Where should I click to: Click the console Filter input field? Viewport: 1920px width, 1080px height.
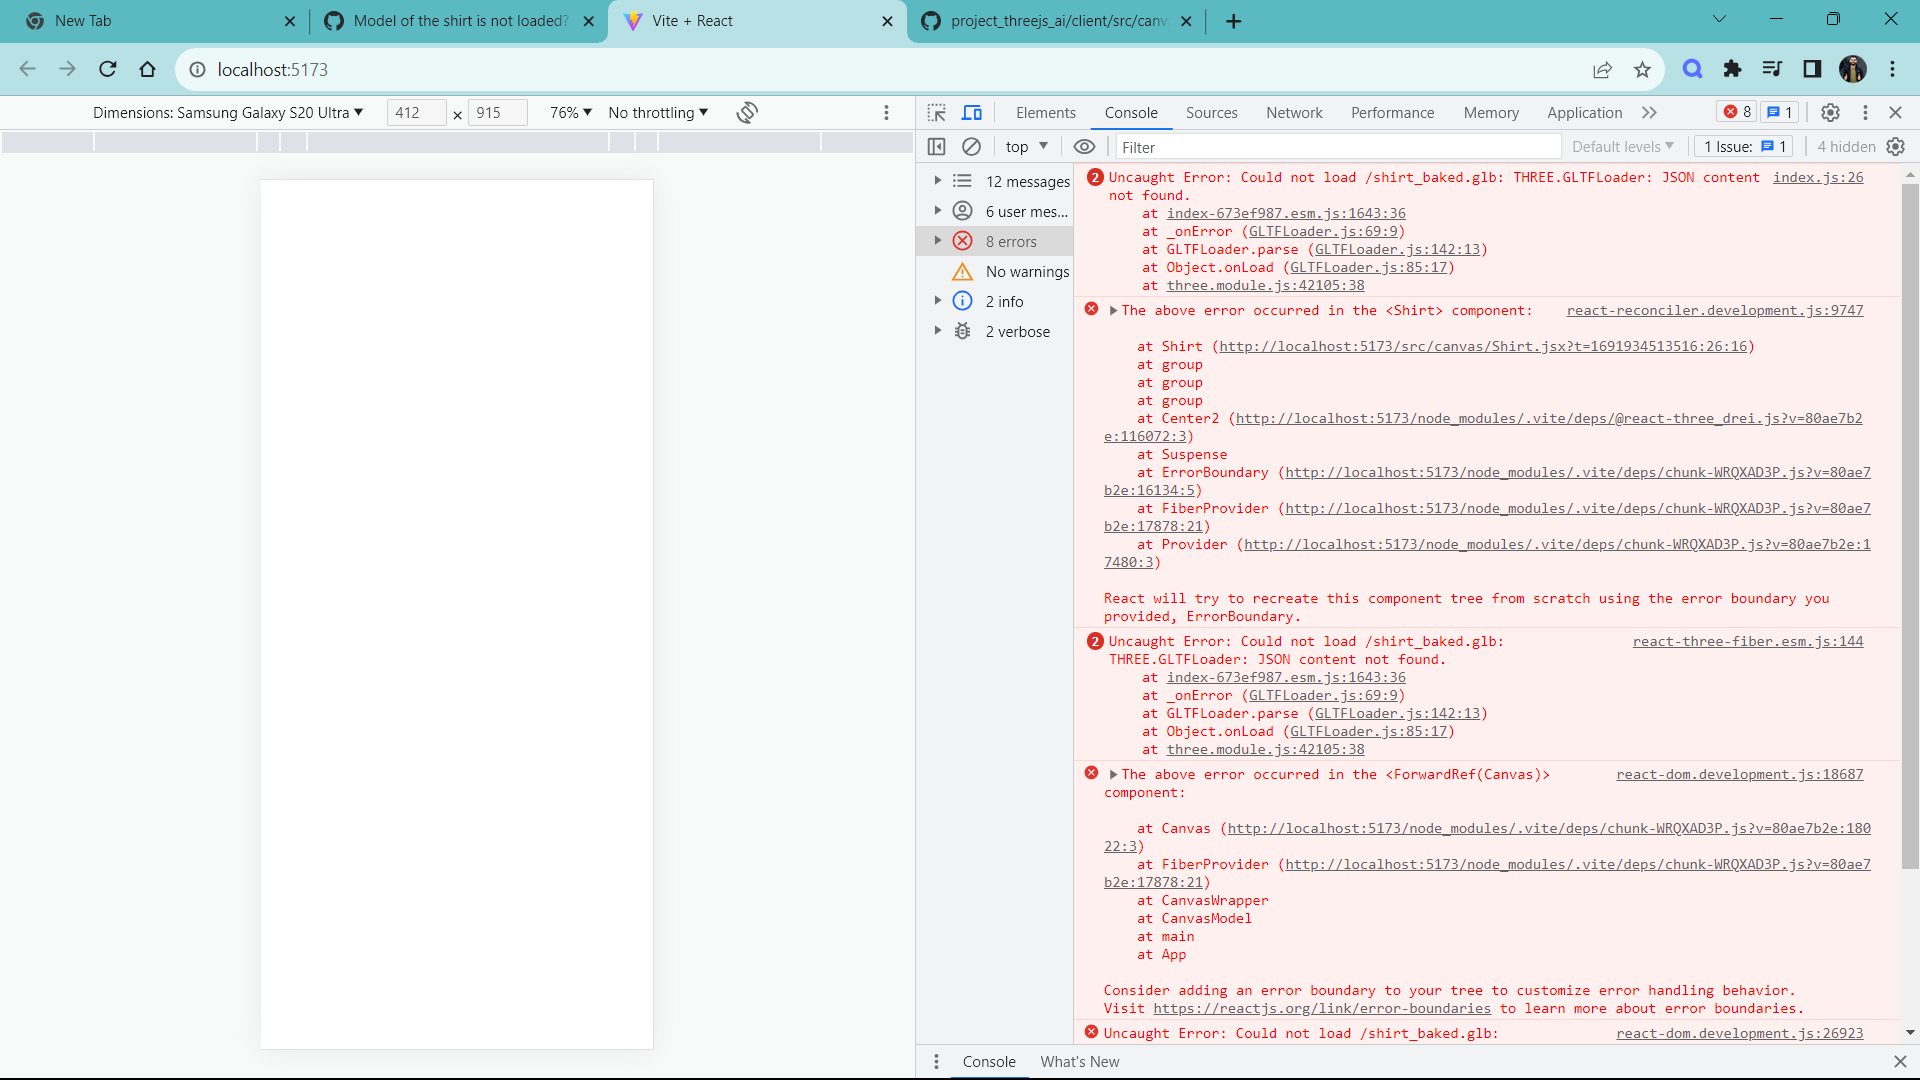pos(1338,147)
